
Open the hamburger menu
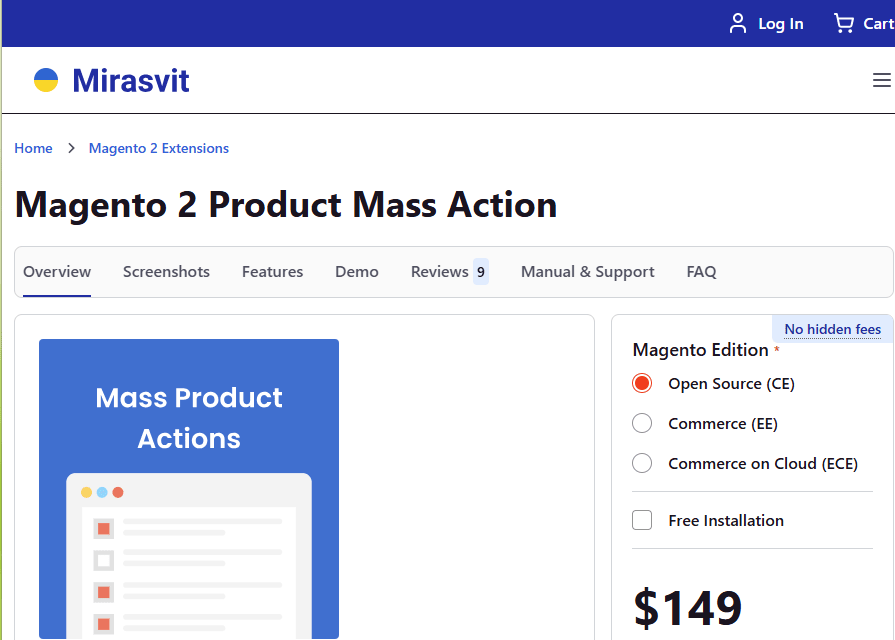(881, 80)
